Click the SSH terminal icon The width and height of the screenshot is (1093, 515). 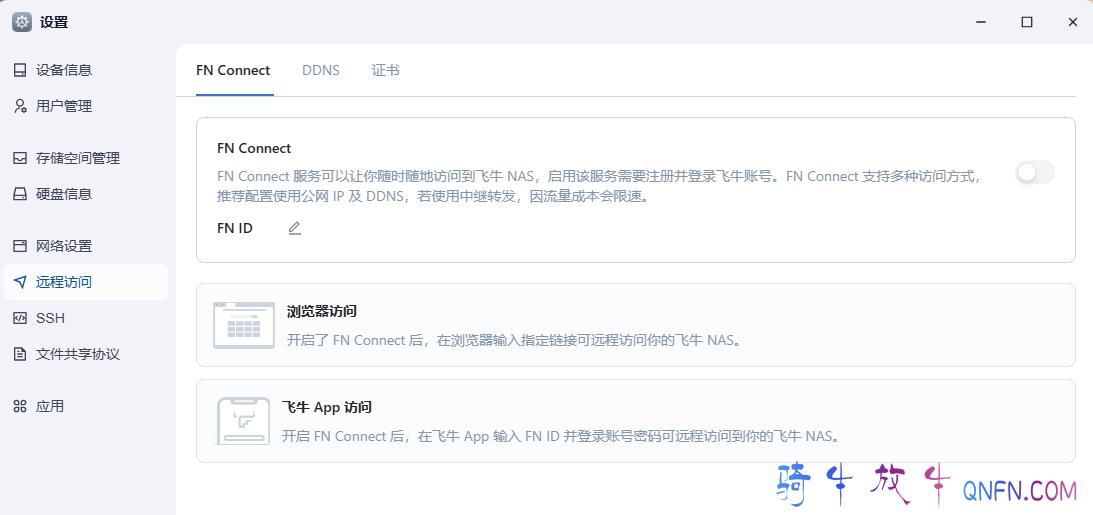point(20,318)
